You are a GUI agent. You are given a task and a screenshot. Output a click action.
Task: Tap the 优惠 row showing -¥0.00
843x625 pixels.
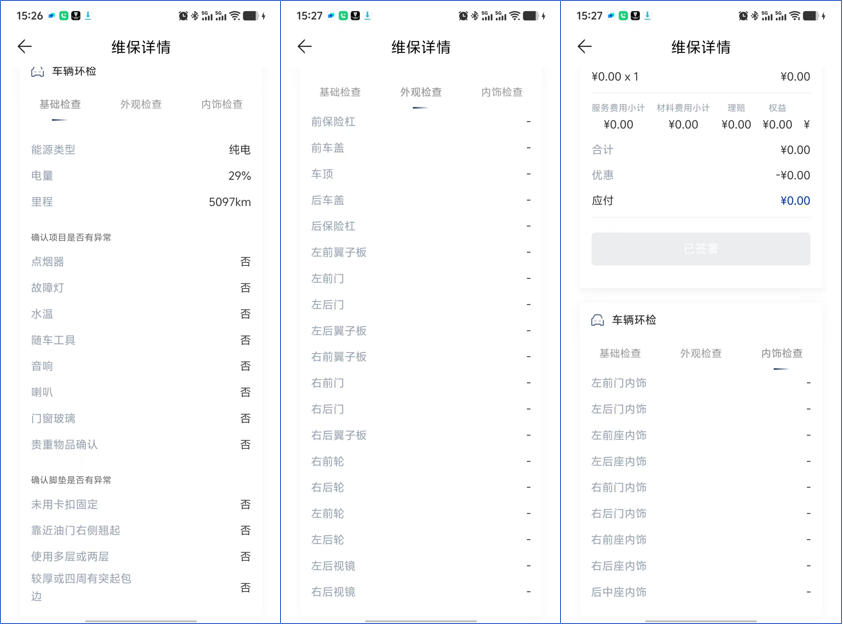(x=701, y=175)
